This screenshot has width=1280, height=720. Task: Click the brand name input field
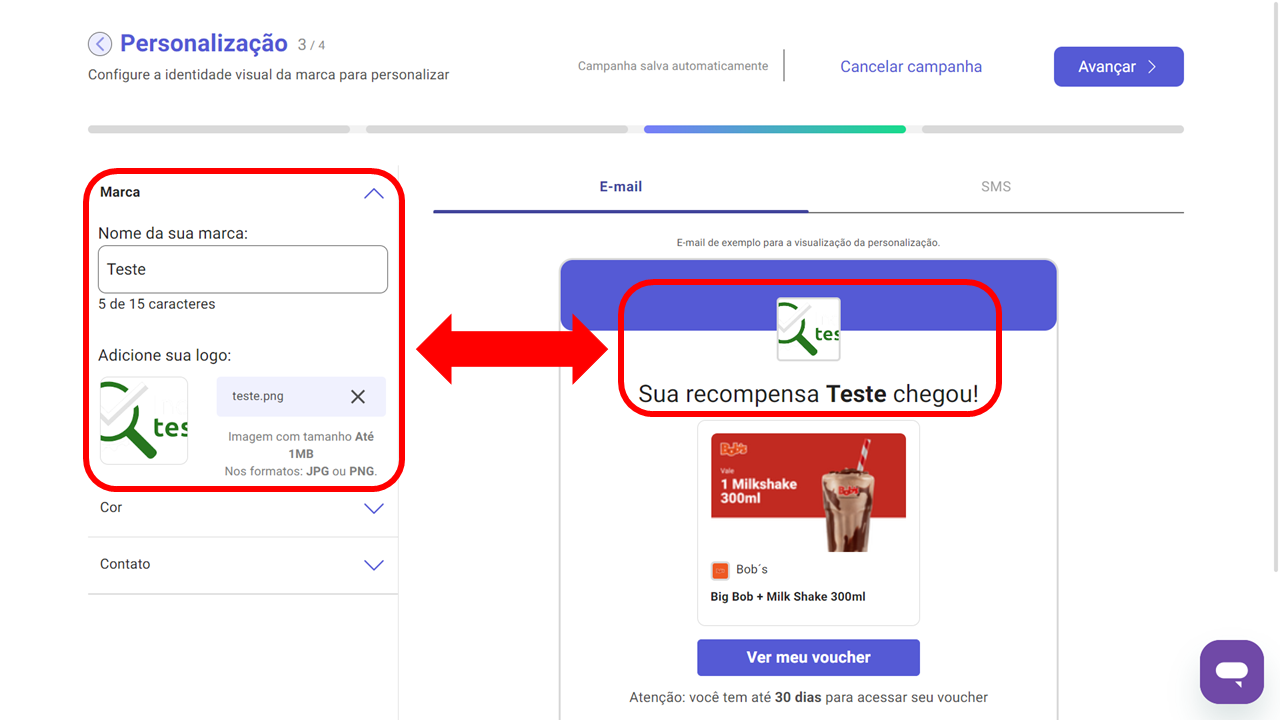[x=243, y=270]
